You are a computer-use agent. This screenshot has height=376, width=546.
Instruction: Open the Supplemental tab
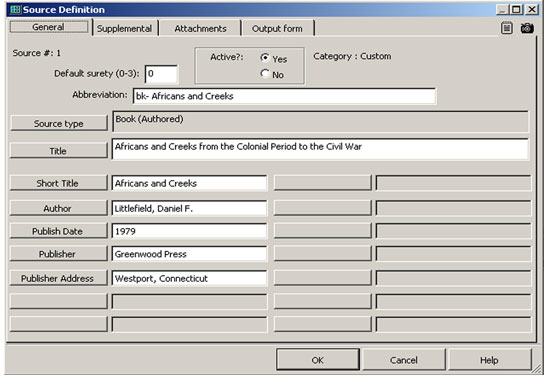pyautogui.click(x=124, y=29)
